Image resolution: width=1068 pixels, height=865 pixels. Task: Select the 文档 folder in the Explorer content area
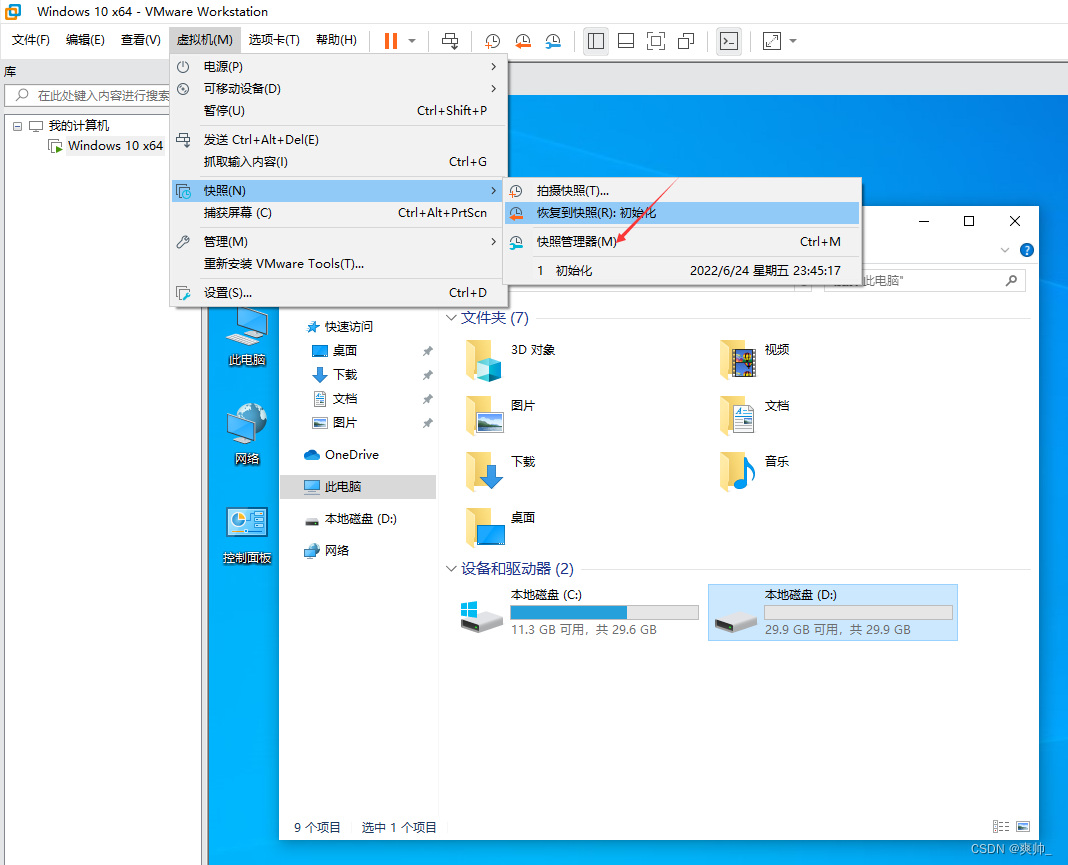pos(755,415)
